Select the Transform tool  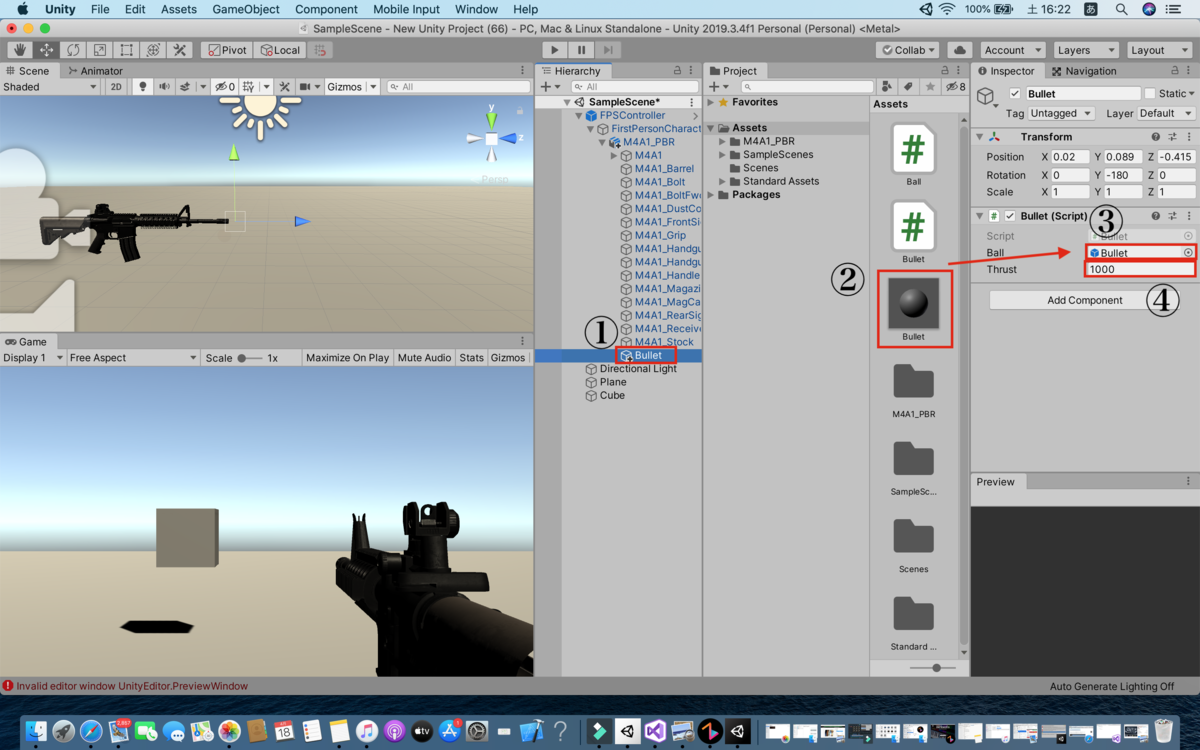(153, 50)
